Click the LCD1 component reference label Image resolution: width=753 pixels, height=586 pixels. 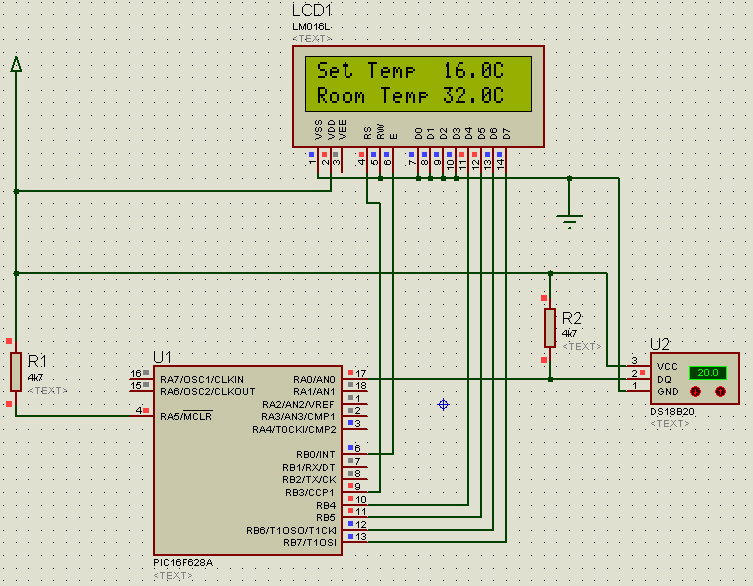click(x=312, y=11)
